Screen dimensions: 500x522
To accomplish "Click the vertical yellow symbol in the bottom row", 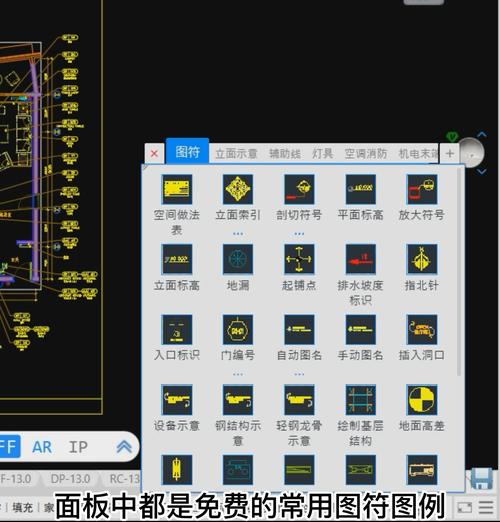I will coord(177,470).
